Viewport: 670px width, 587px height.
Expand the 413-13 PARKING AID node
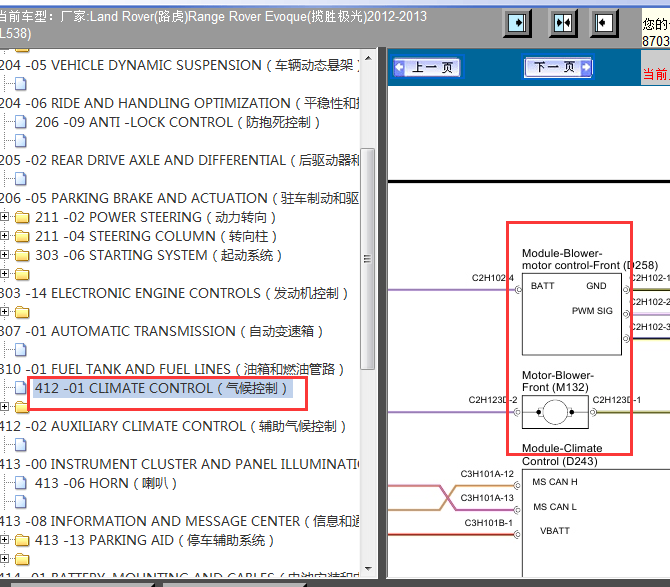(4, 540)
